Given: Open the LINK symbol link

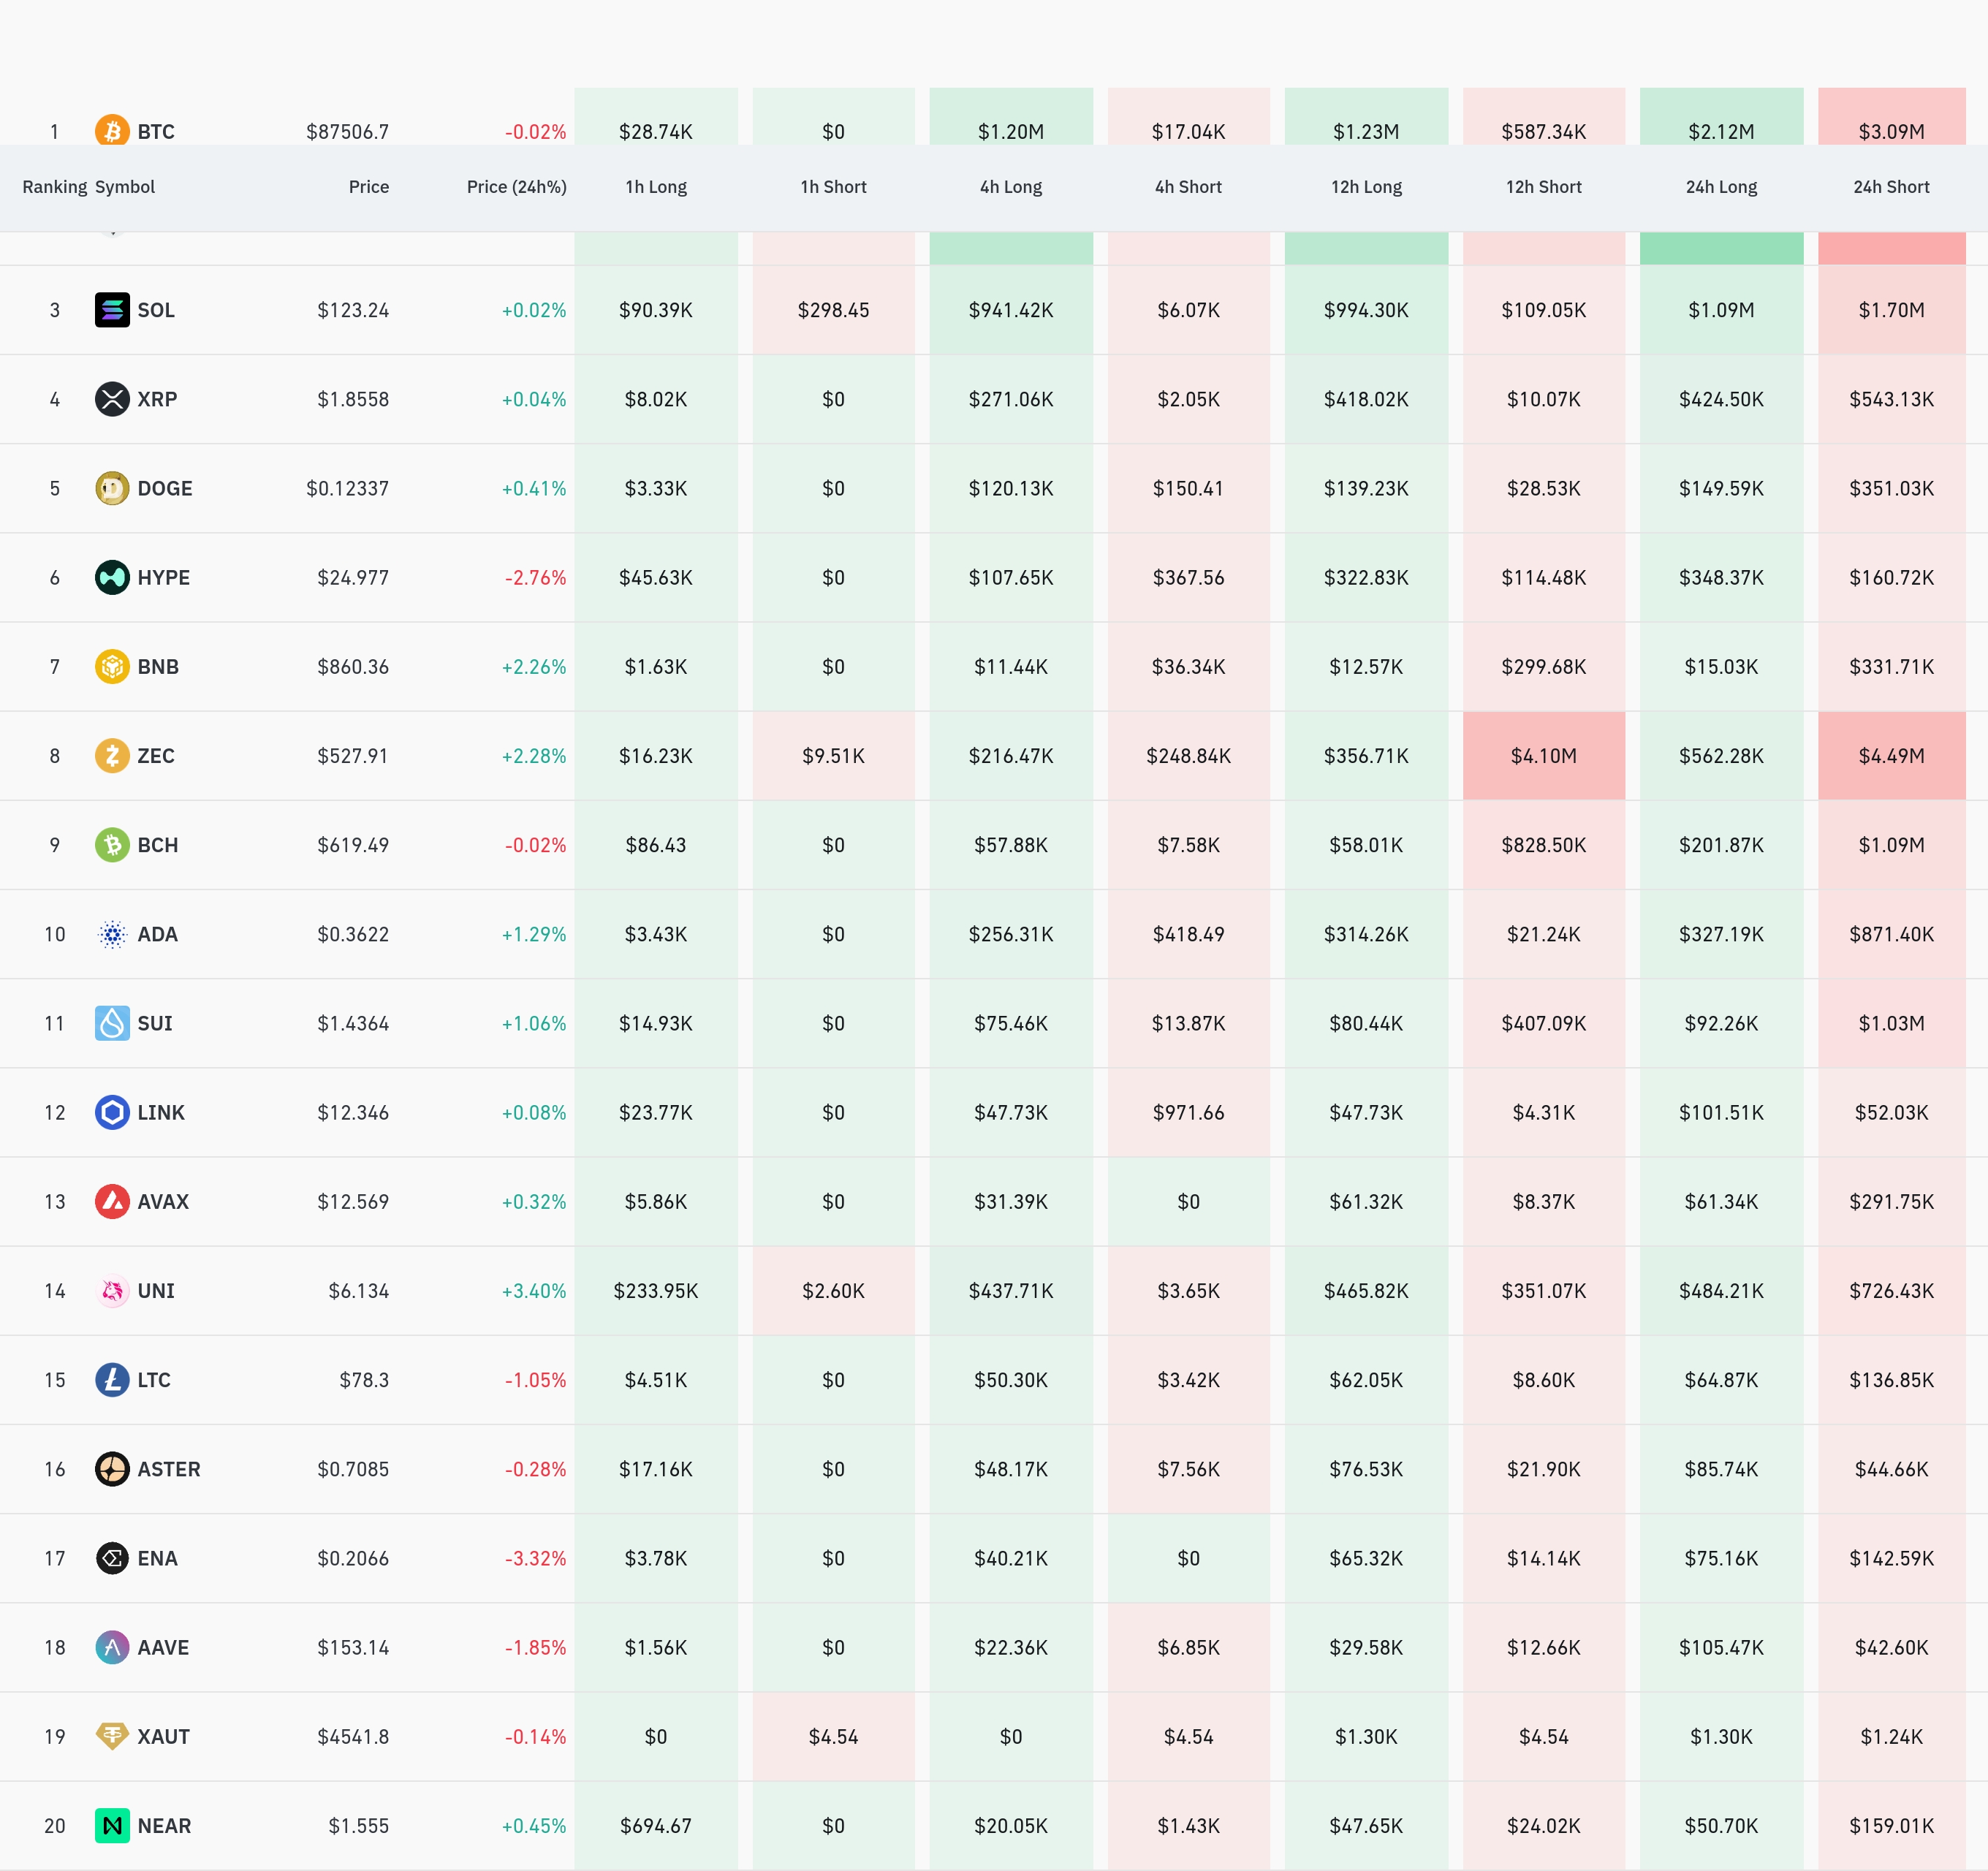Looking at the screenshot, I should pyautogui.click(x=161, y=1113).
